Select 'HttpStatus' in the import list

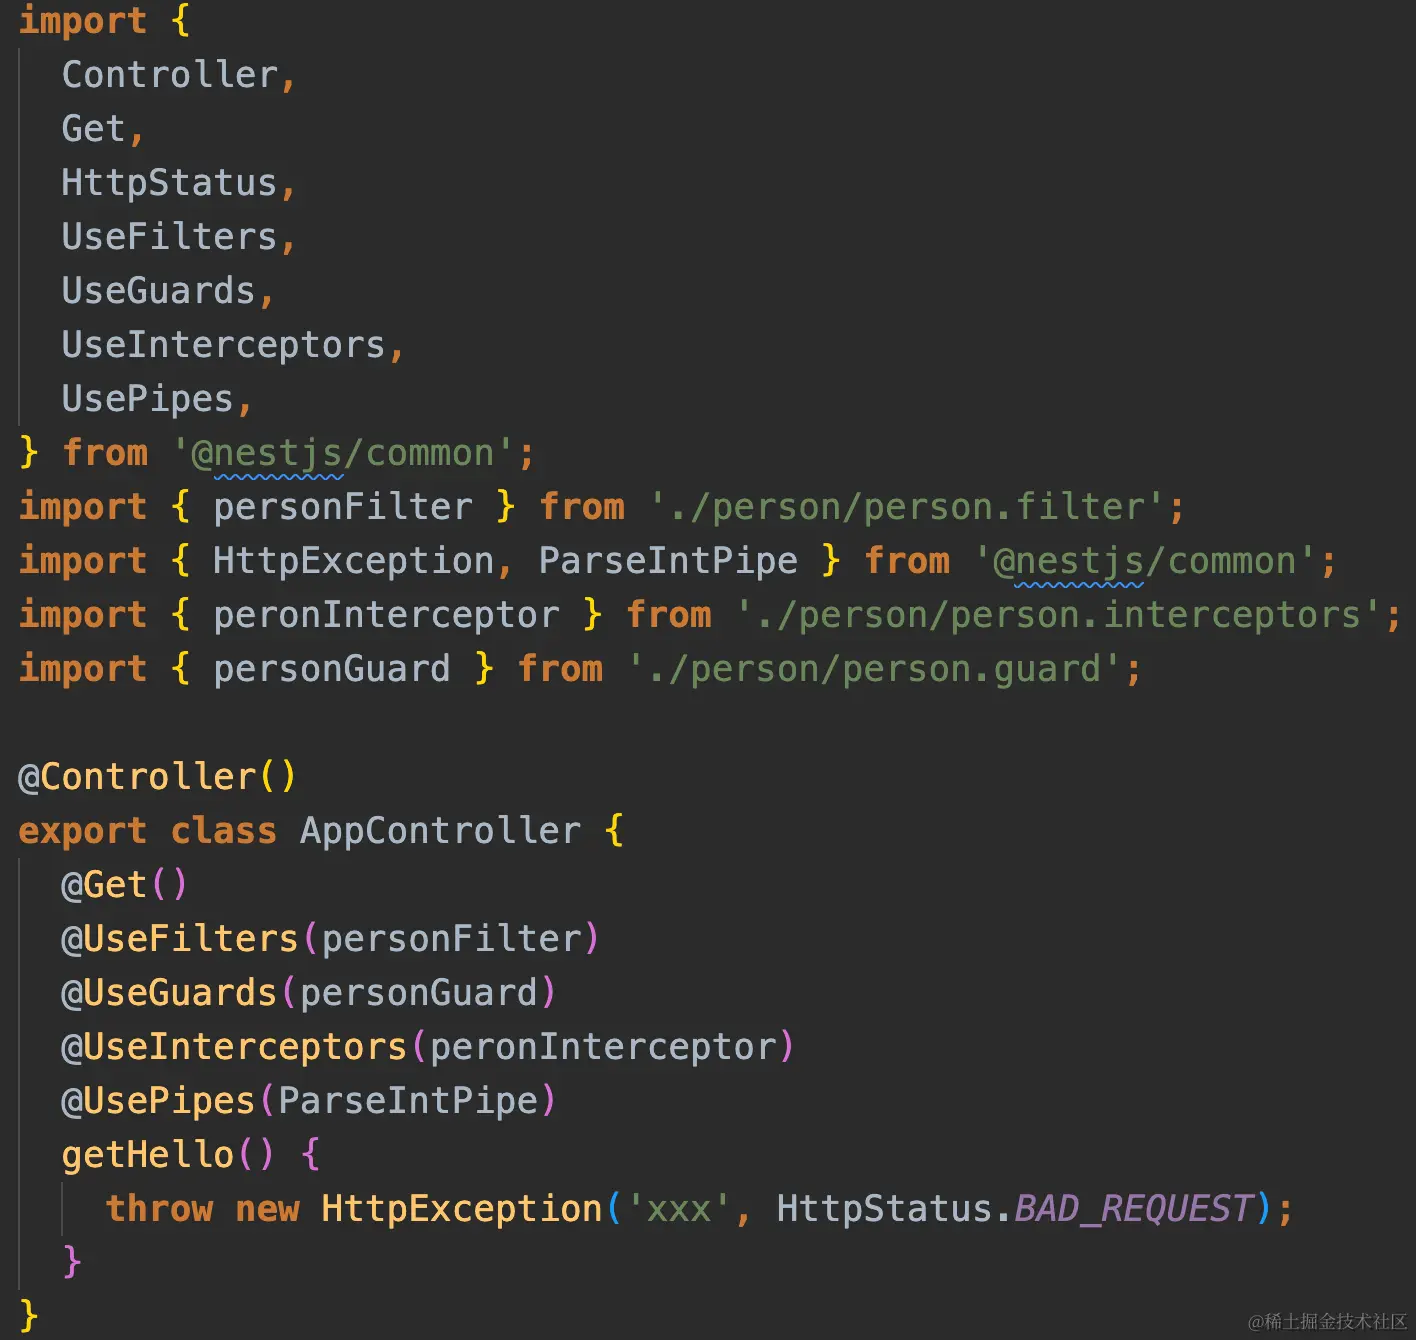click(x=170, y=183)
